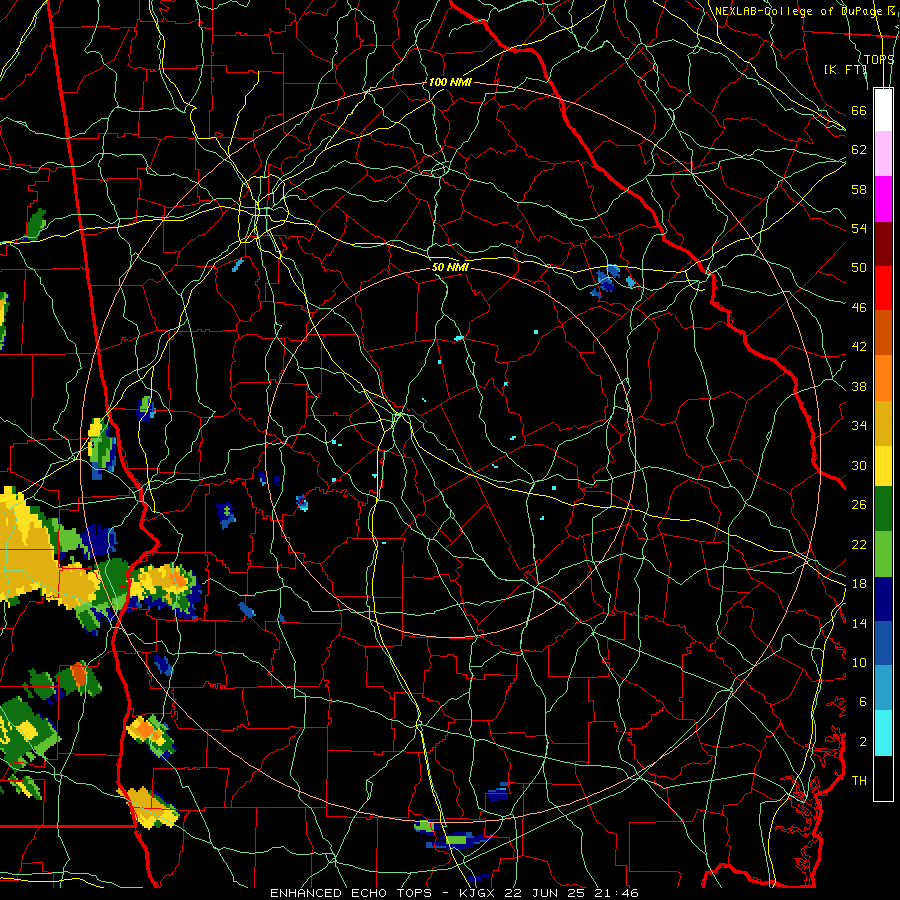Click the dark green legend swatch
The image size is (900, 900).
883,509
